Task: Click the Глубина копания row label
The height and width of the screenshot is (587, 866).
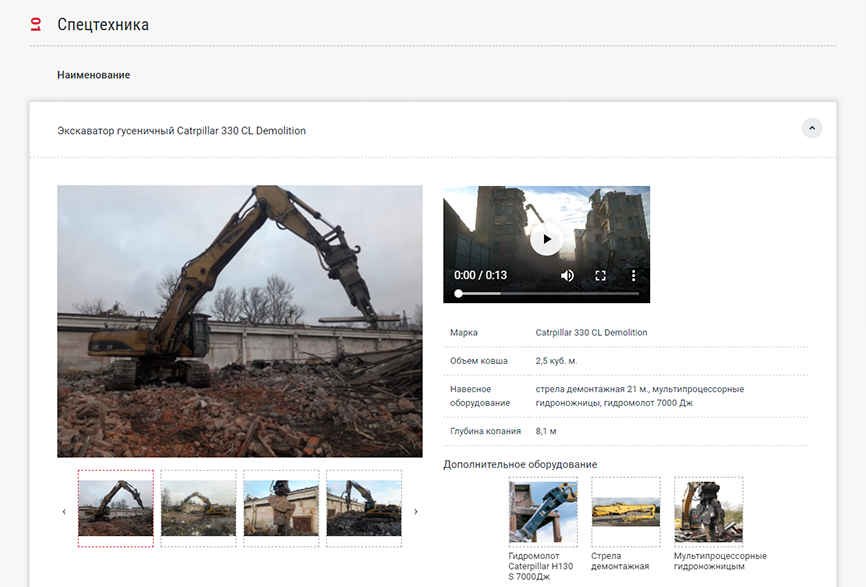Action: coord(485,431)
